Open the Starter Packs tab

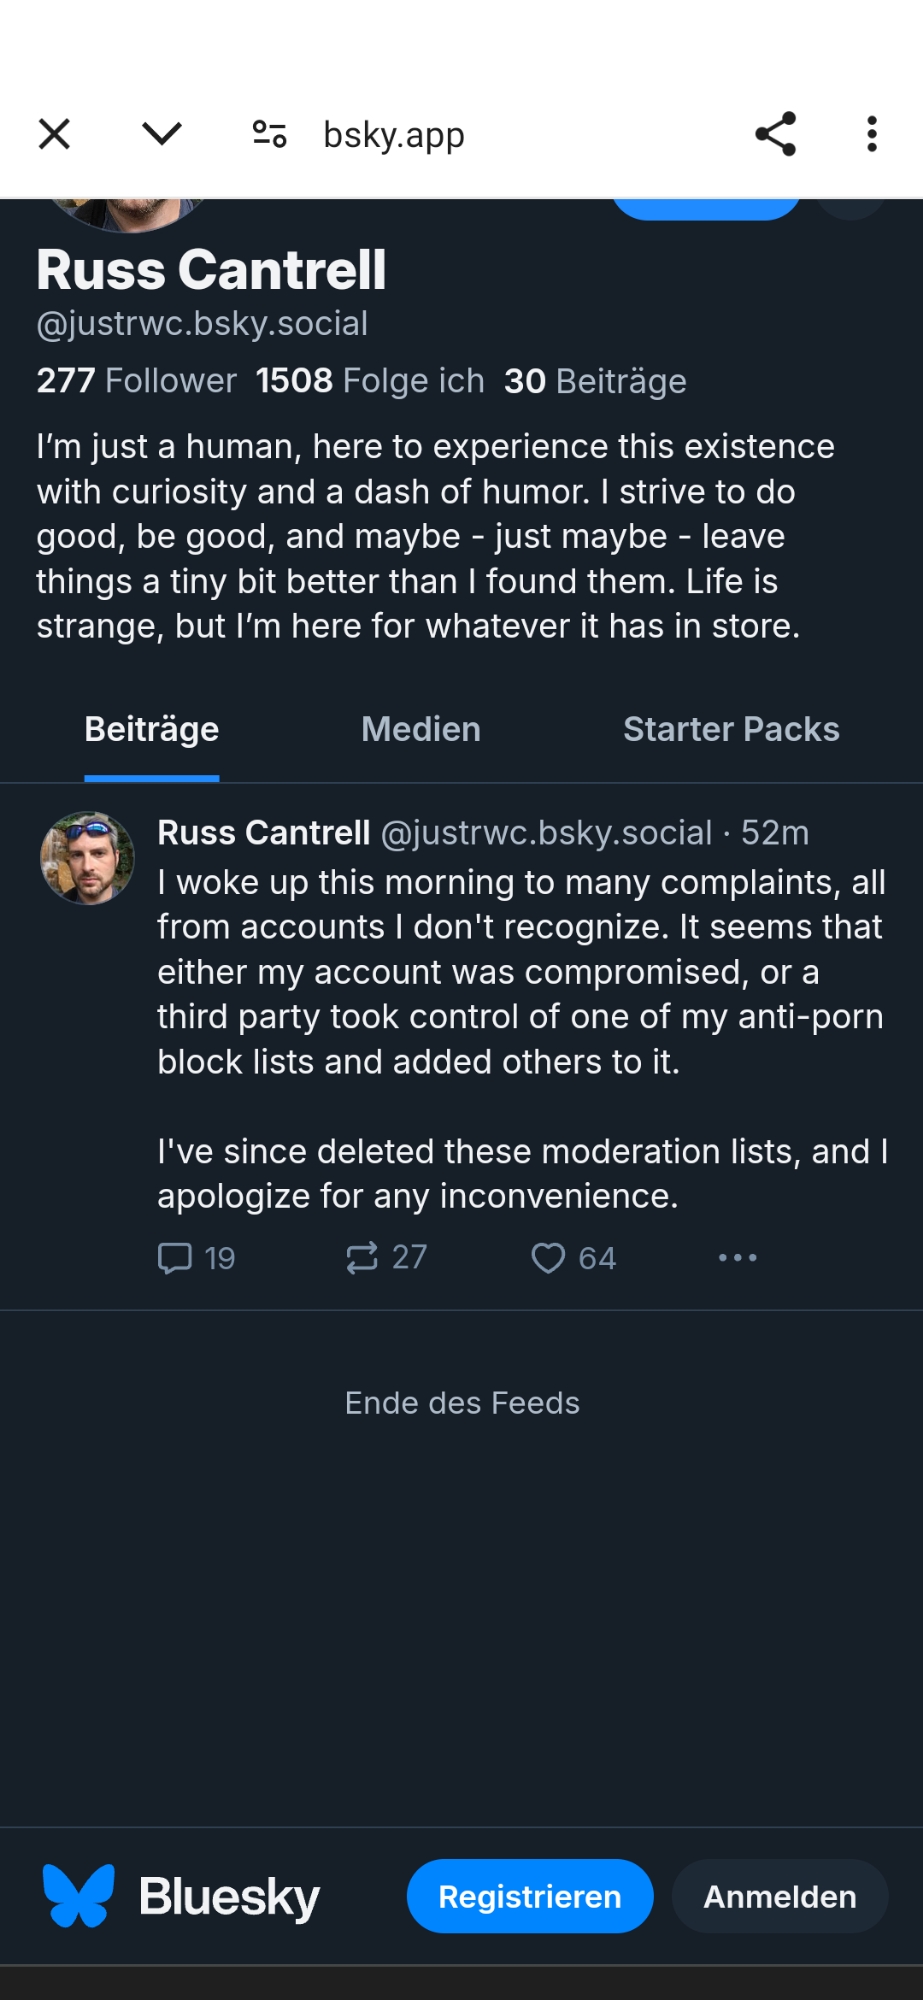(731, 730)
